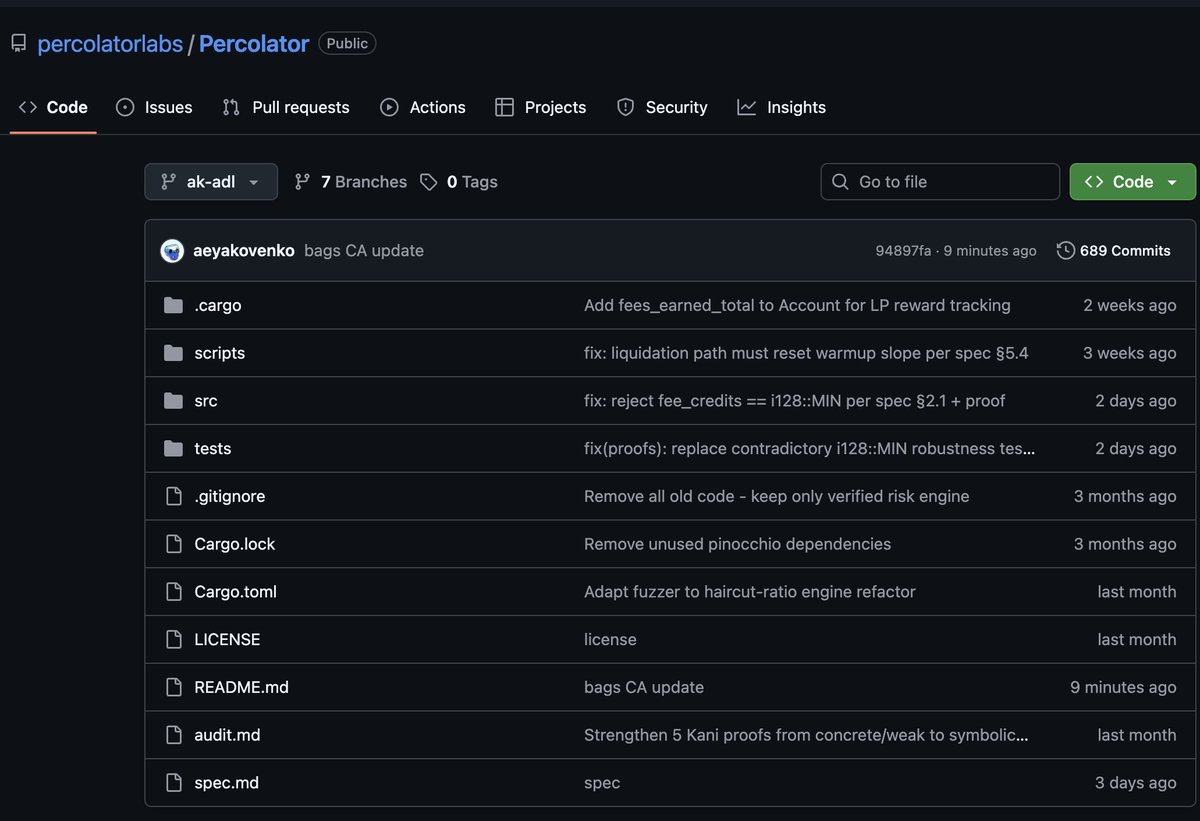View the 0 Tags link

(x=459, y=182)
